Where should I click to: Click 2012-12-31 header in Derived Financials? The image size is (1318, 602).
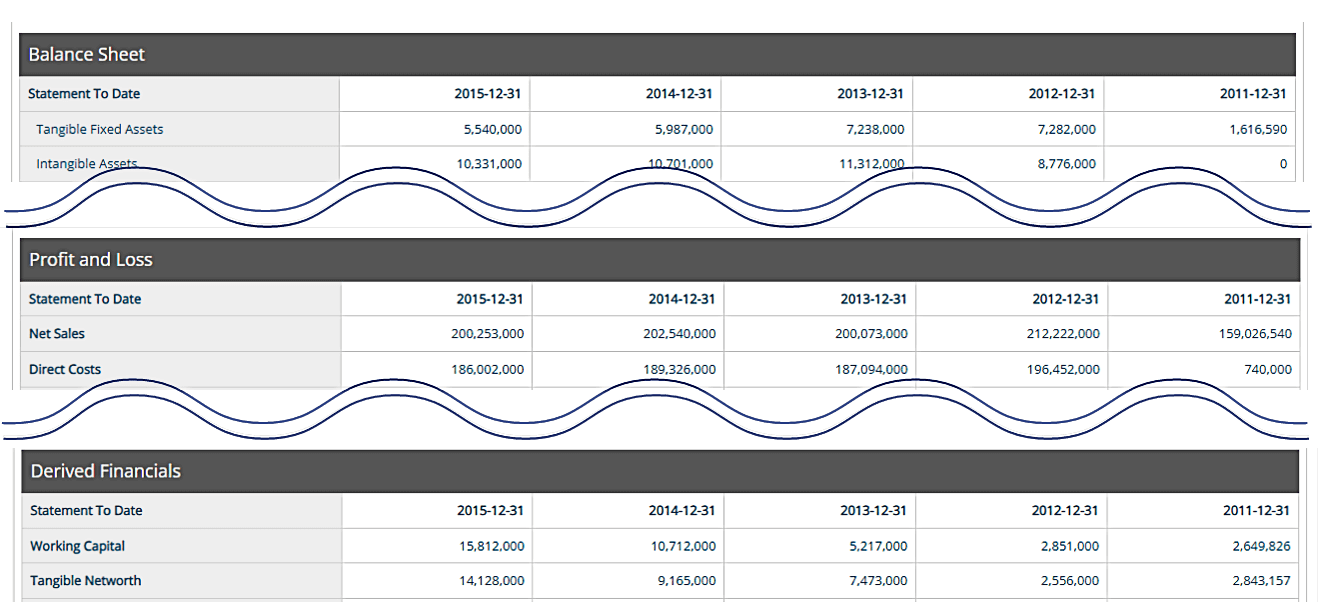point(1065,511)
